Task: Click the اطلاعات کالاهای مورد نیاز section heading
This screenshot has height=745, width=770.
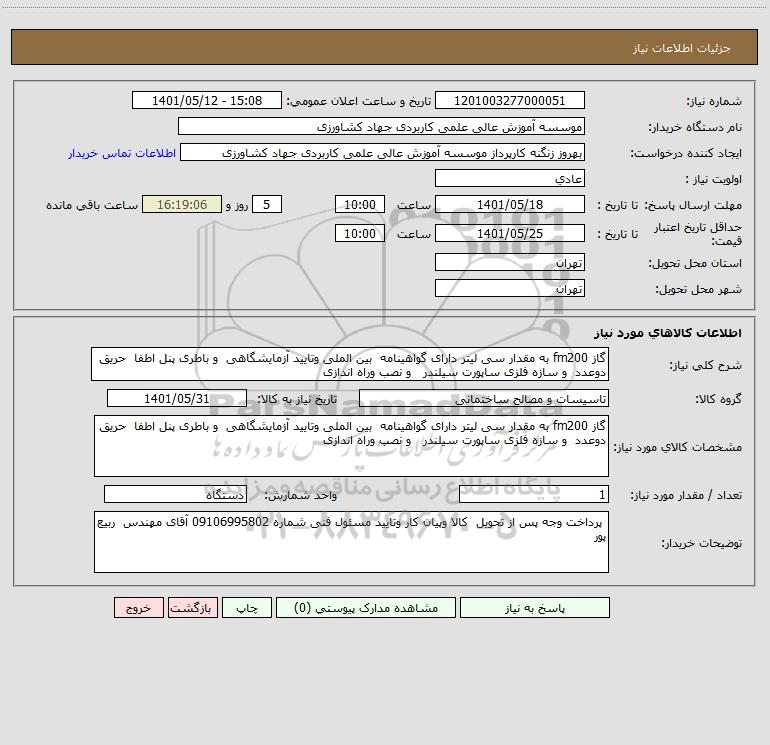Action: 668,333
